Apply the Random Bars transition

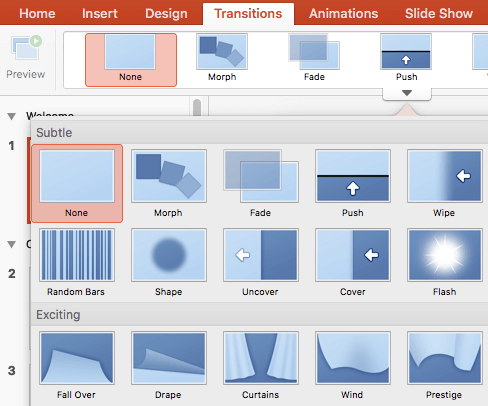click(x=77, y=262)
